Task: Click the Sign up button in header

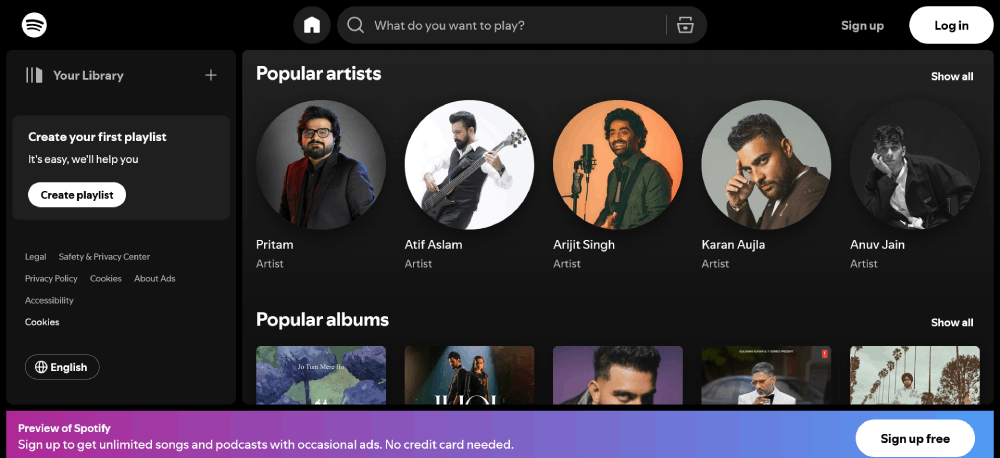Action: (862, 25)
